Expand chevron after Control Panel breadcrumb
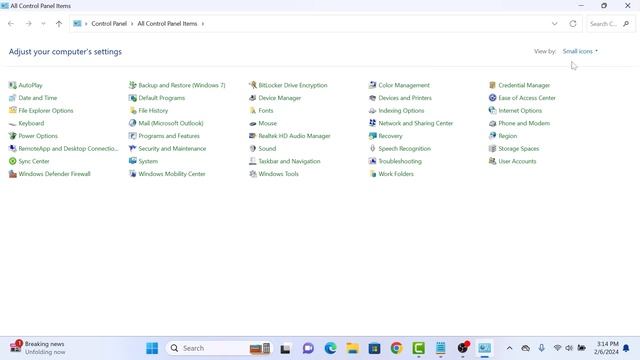 point(132,24)
